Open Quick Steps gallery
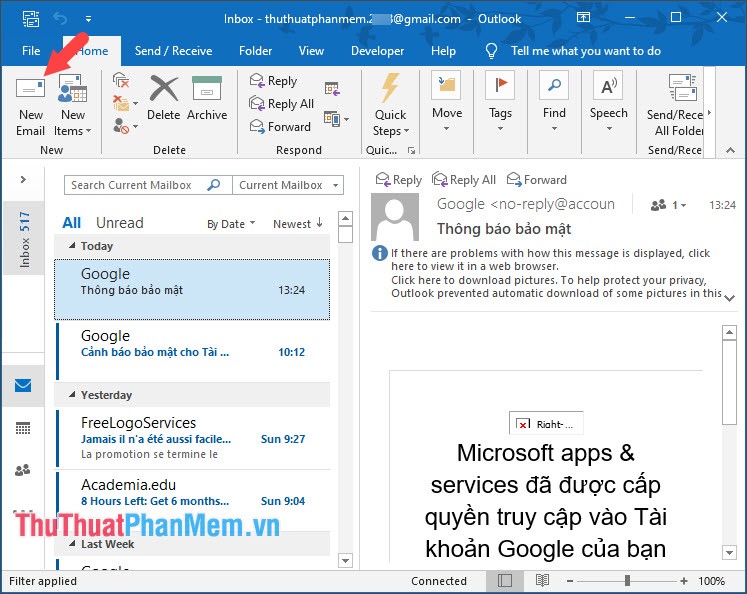 tap(390, 106)
